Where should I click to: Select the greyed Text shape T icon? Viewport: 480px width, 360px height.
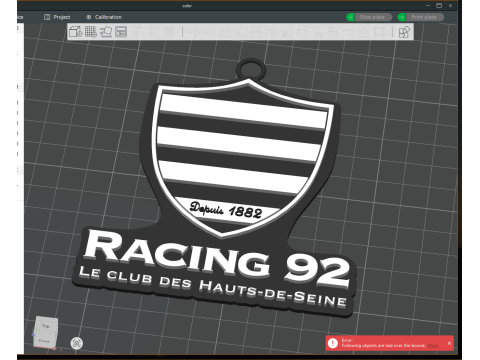tap(317, 32)
